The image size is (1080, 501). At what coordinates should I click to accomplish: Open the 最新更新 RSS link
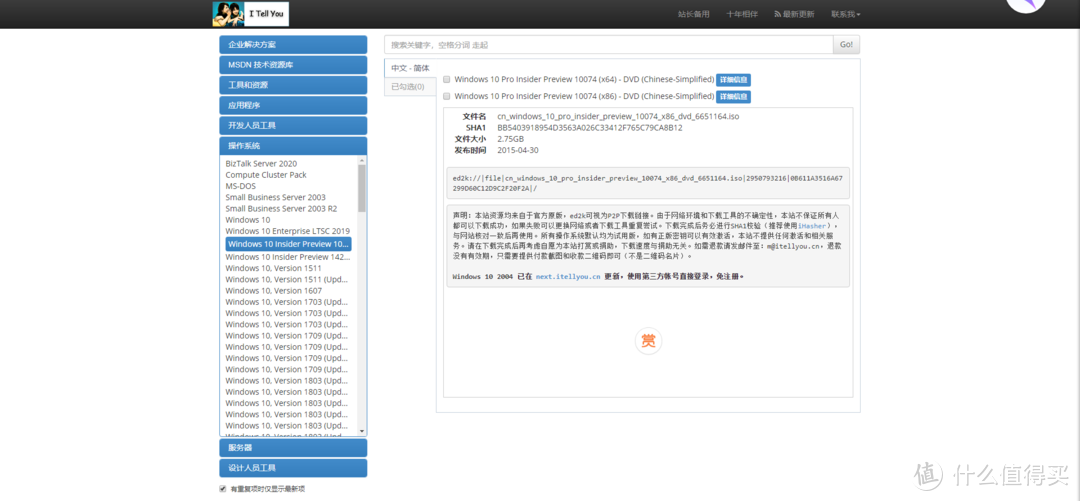pos(794,14)
